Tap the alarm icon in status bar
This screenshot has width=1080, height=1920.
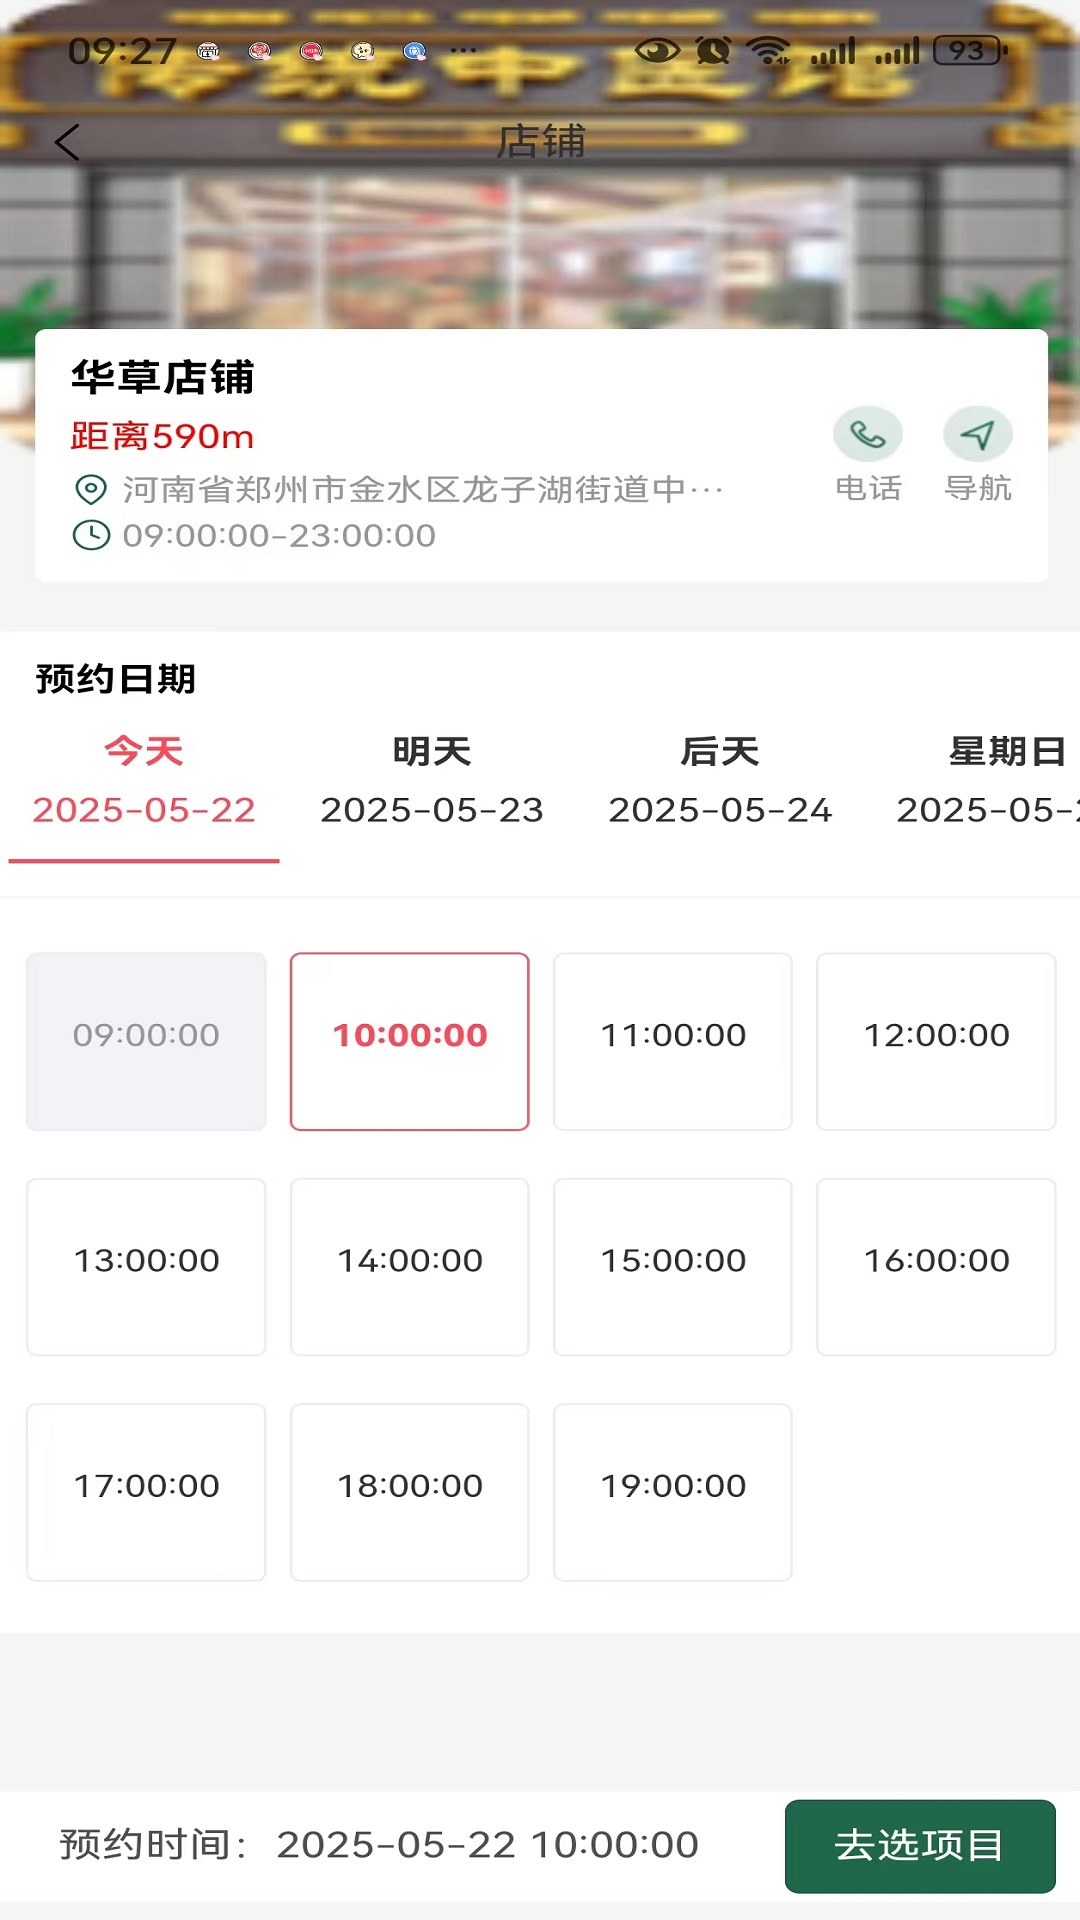(x=713, y=50)
